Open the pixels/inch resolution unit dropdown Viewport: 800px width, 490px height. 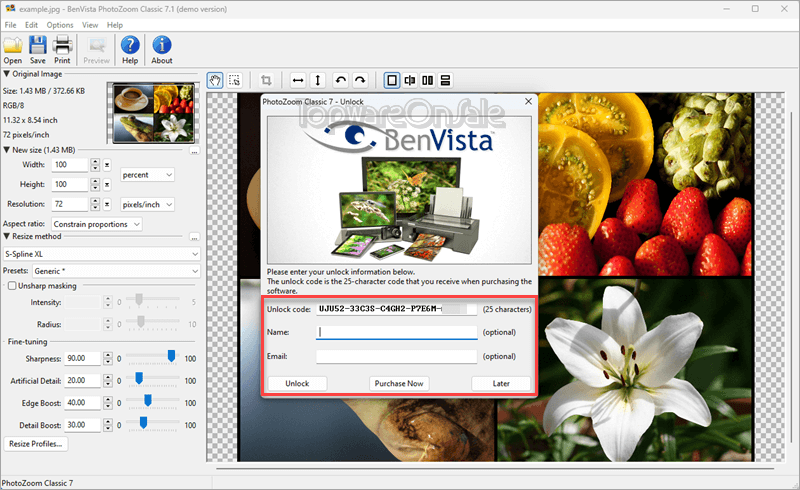[x=147, y=204]
